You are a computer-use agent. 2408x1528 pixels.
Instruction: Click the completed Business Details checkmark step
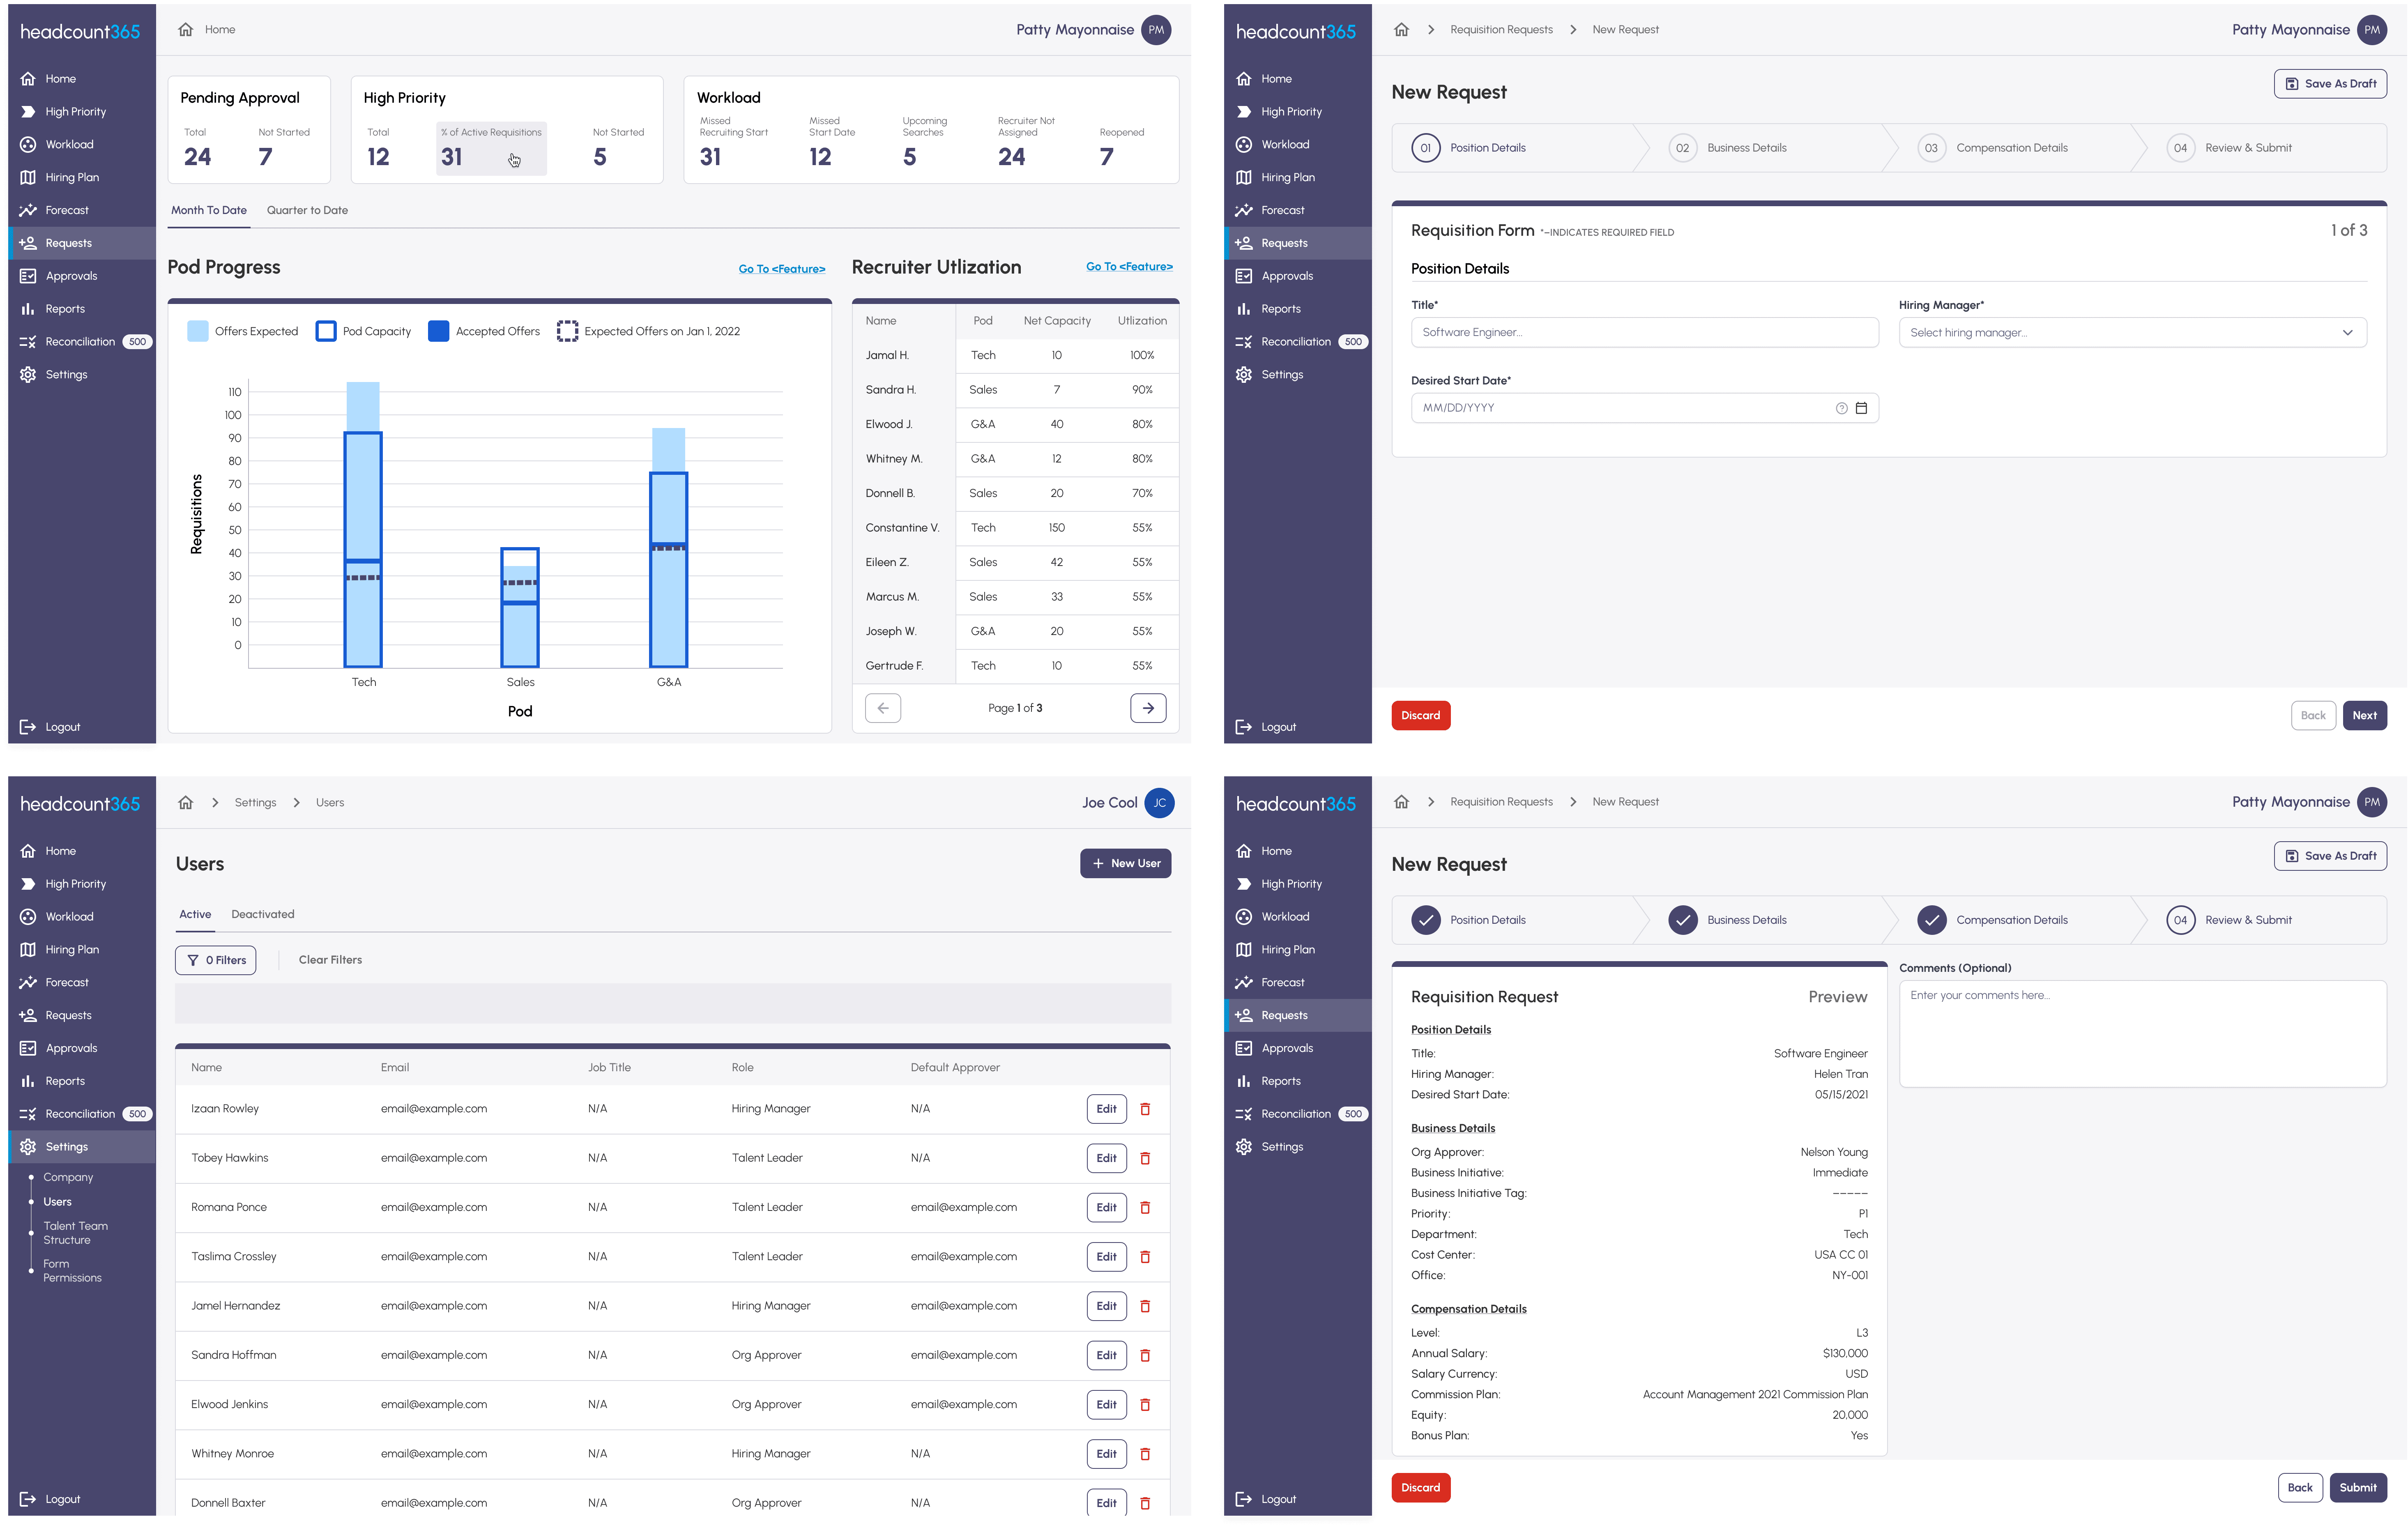1683,920
